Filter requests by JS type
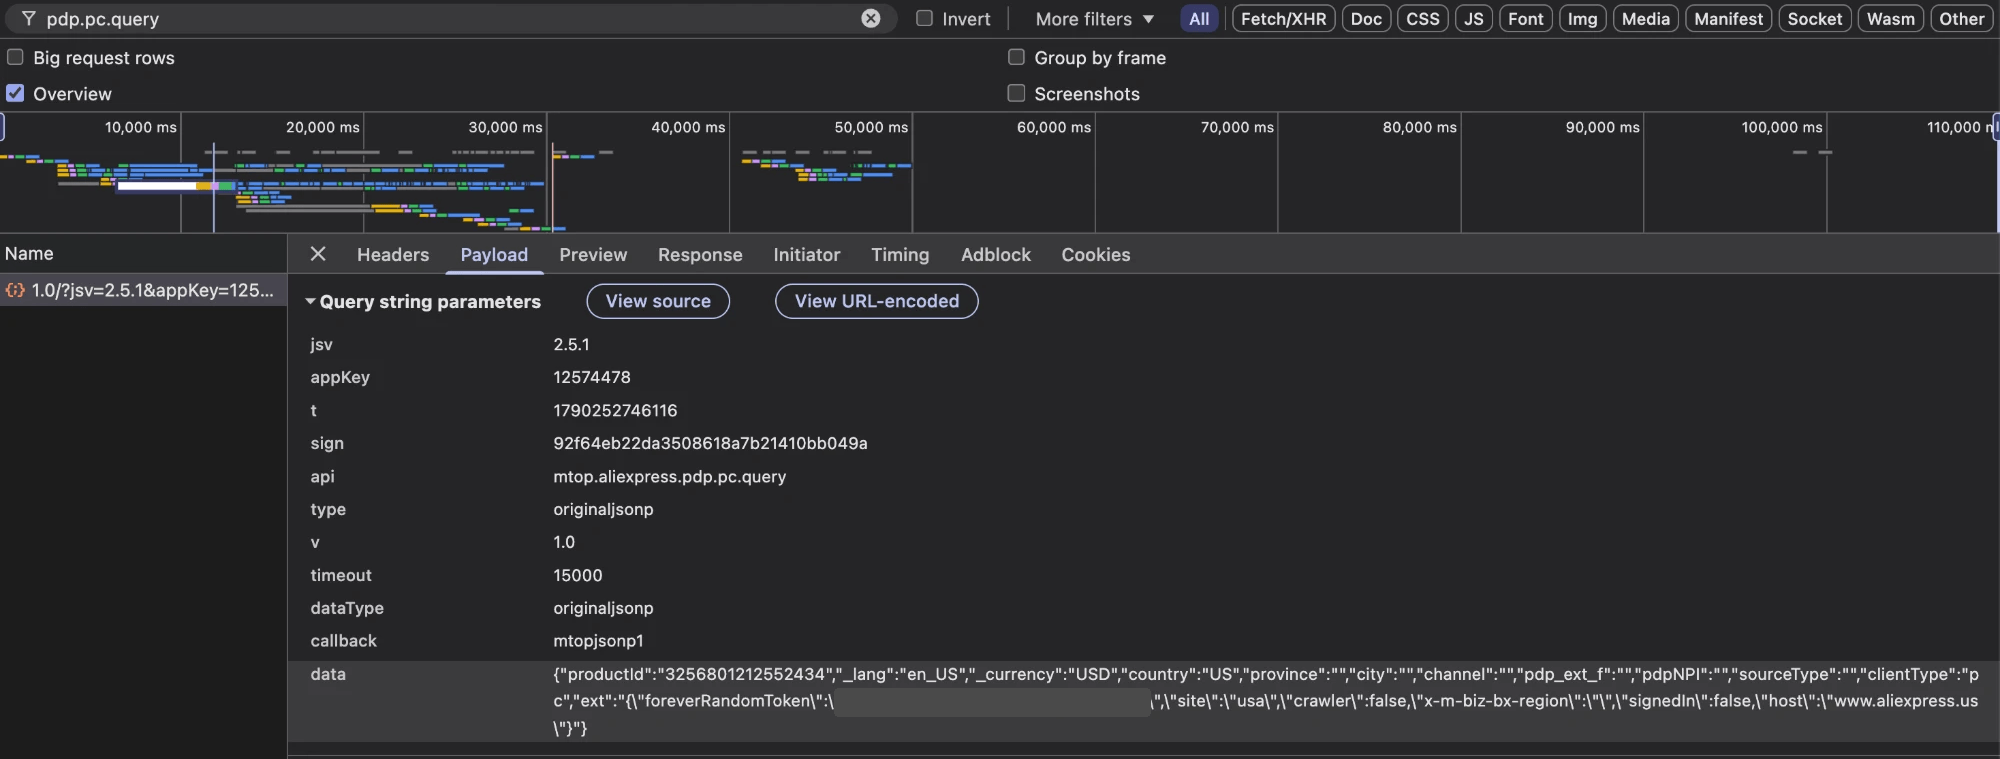 (1474, 19)
